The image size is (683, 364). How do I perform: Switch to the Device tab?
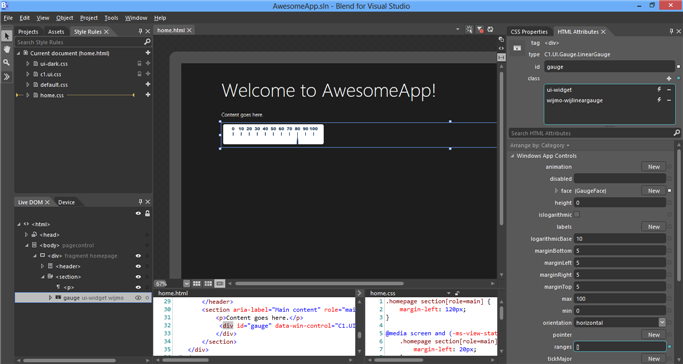pos(66,202)
